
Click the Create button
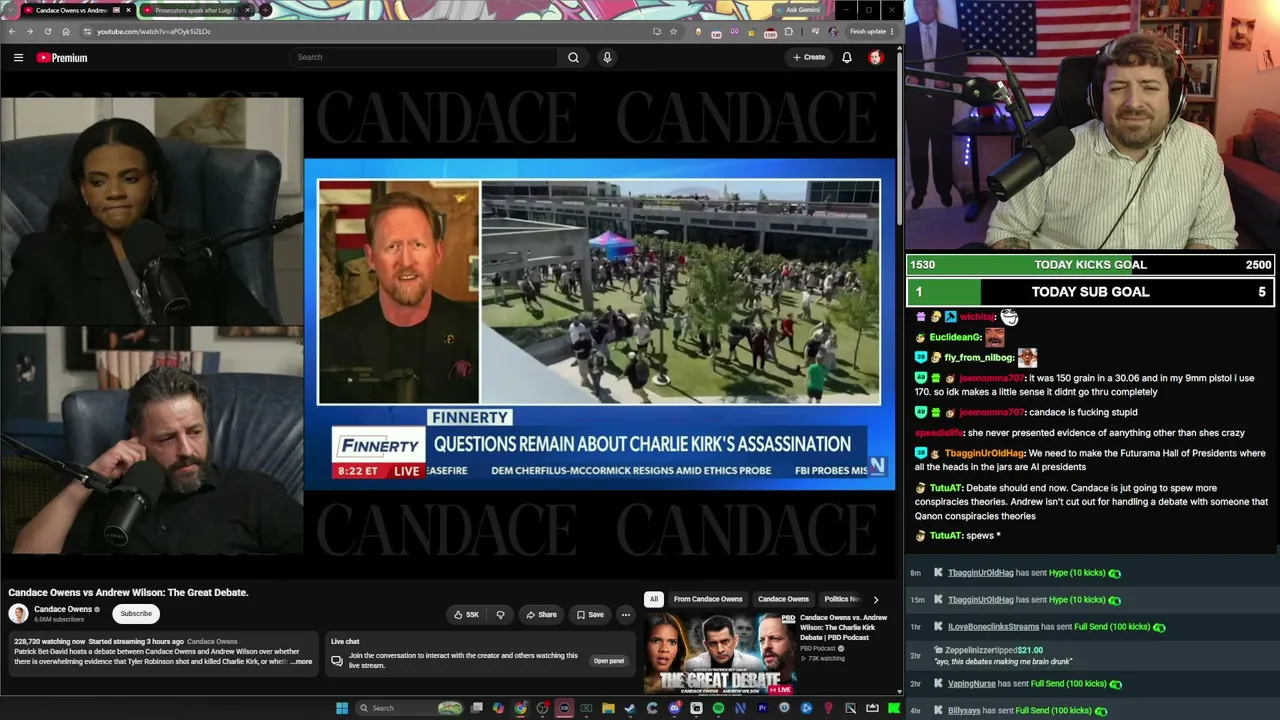[x=809, y=57]
